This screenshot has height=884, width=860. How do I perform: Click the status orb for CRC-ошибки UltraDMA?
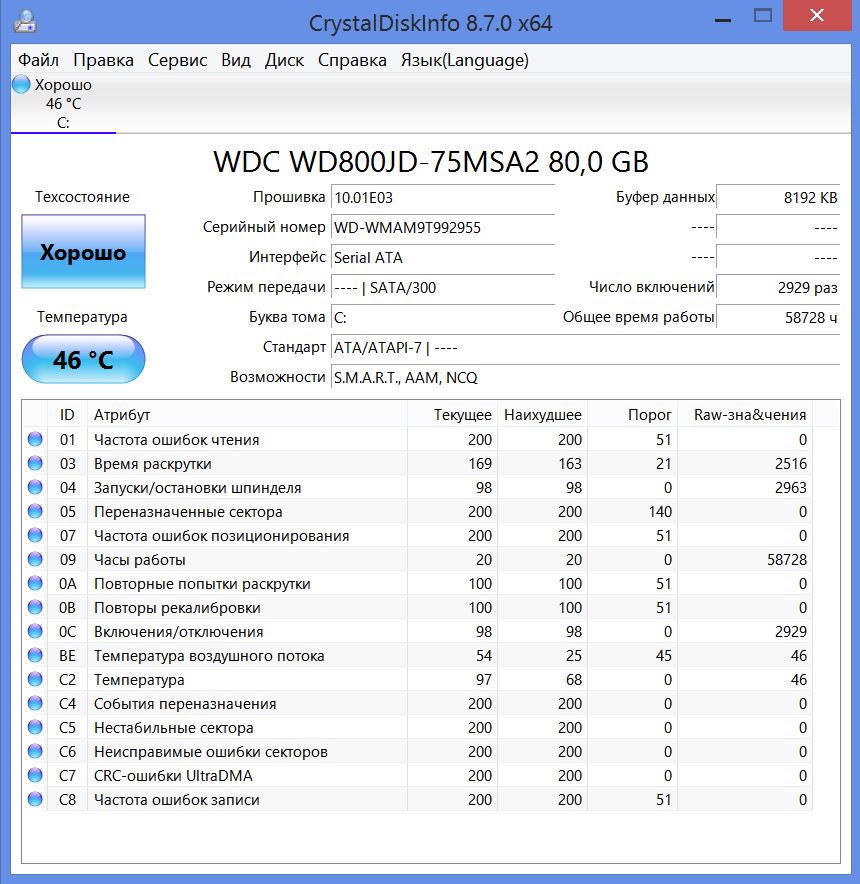[x=35, y=775]
